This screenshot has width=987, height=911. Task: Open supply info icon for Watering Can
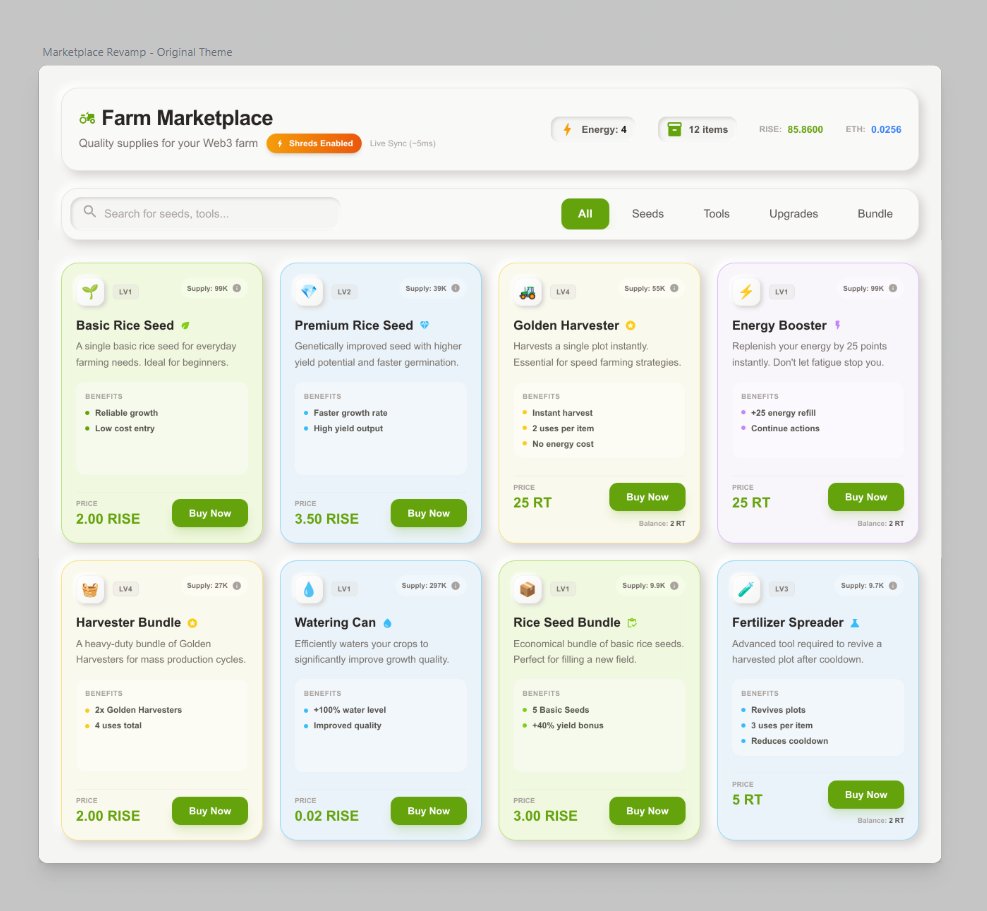[x=456, y=586]
